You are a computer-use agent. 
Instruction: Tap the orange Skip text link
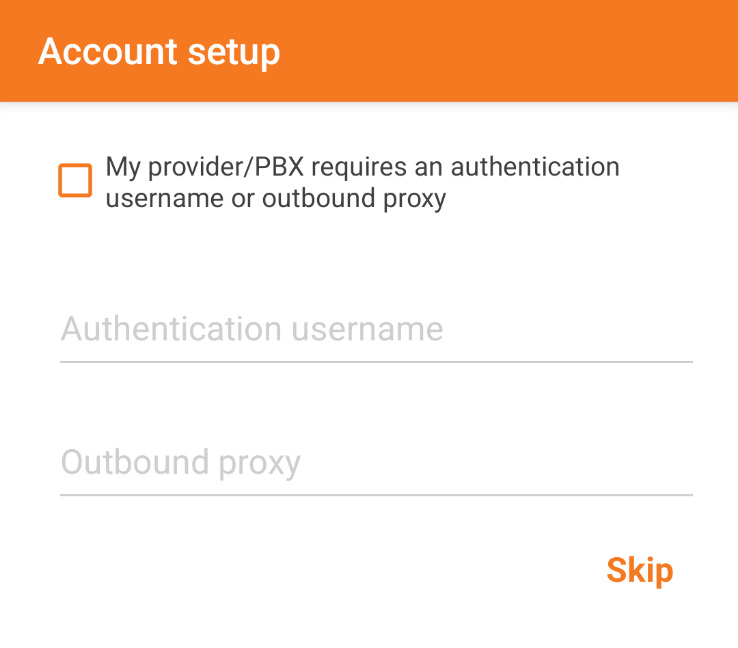(x=639, y=570)
